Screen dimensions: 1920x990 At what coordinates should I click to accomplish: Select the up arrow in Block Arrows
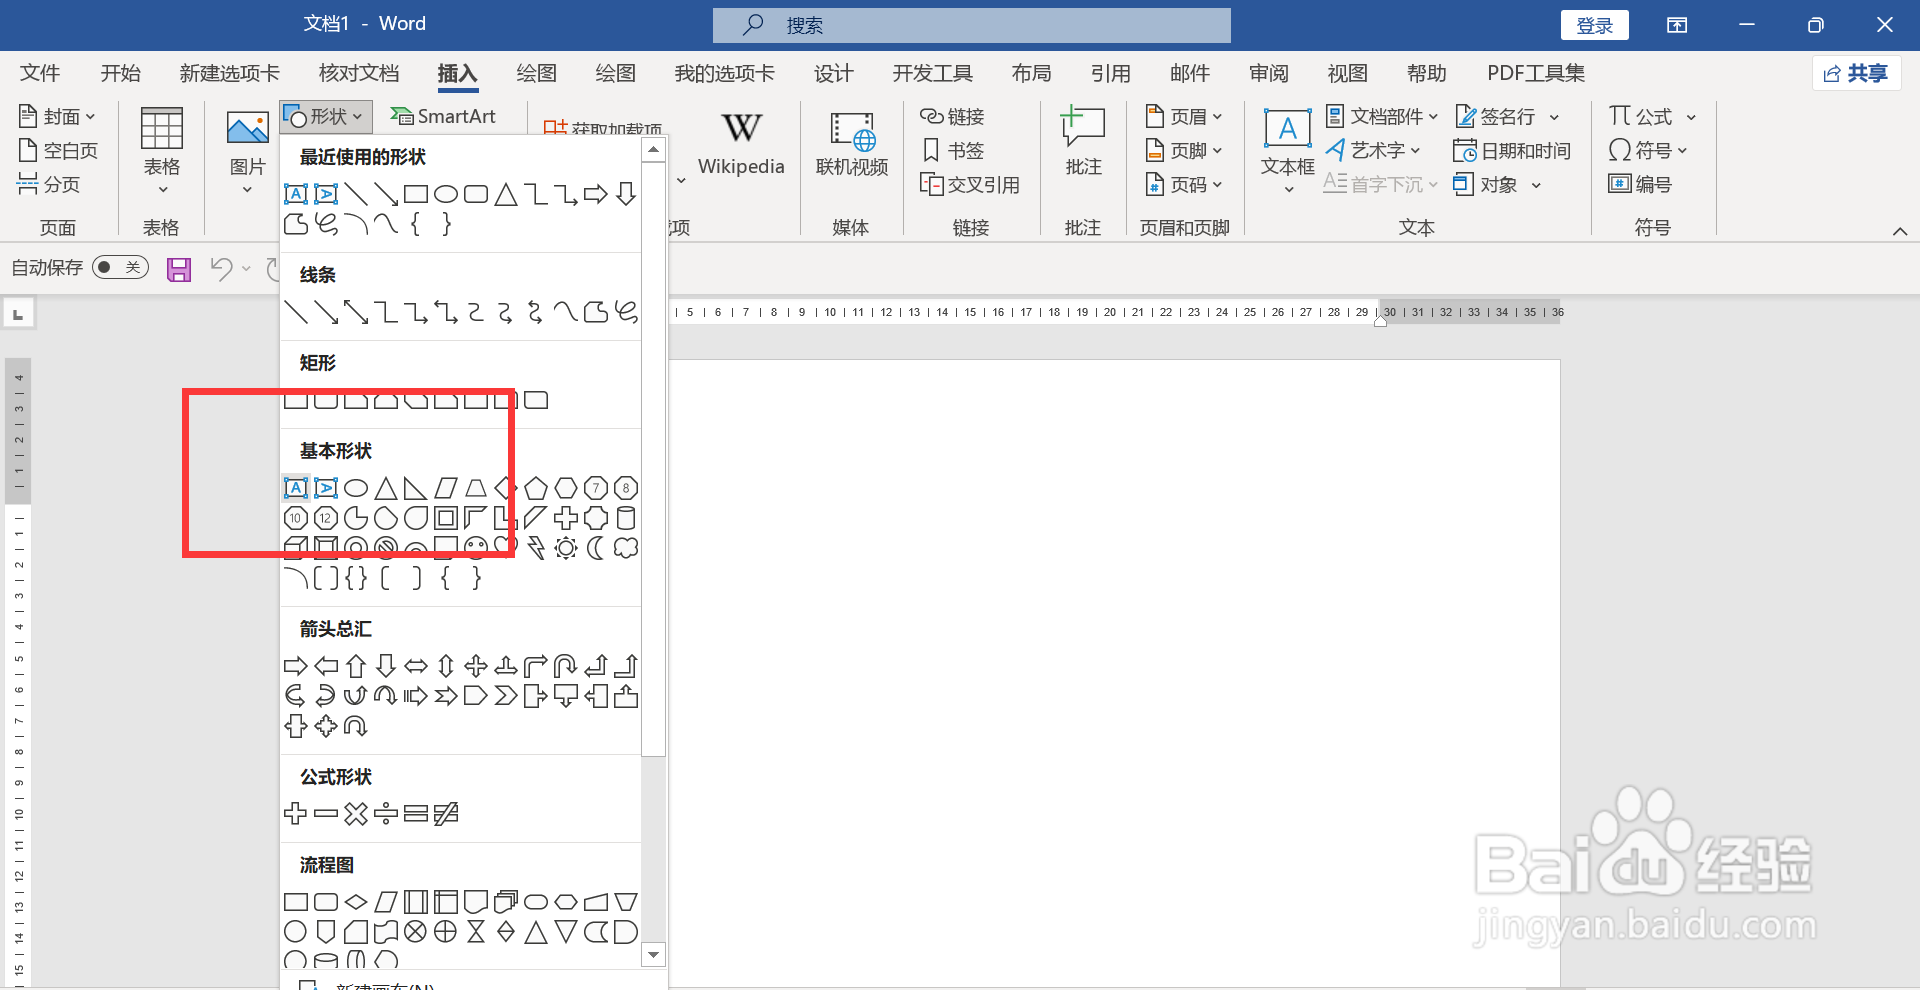356,666
